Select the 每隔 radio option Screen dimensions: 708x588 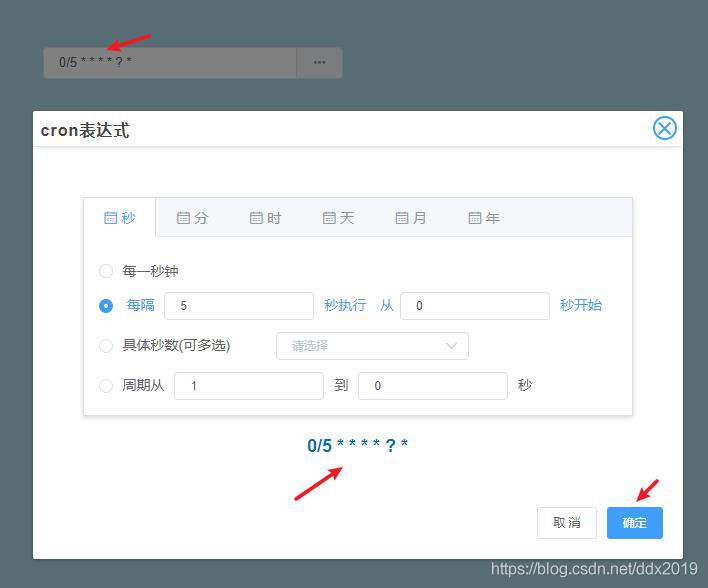[106, 306]
